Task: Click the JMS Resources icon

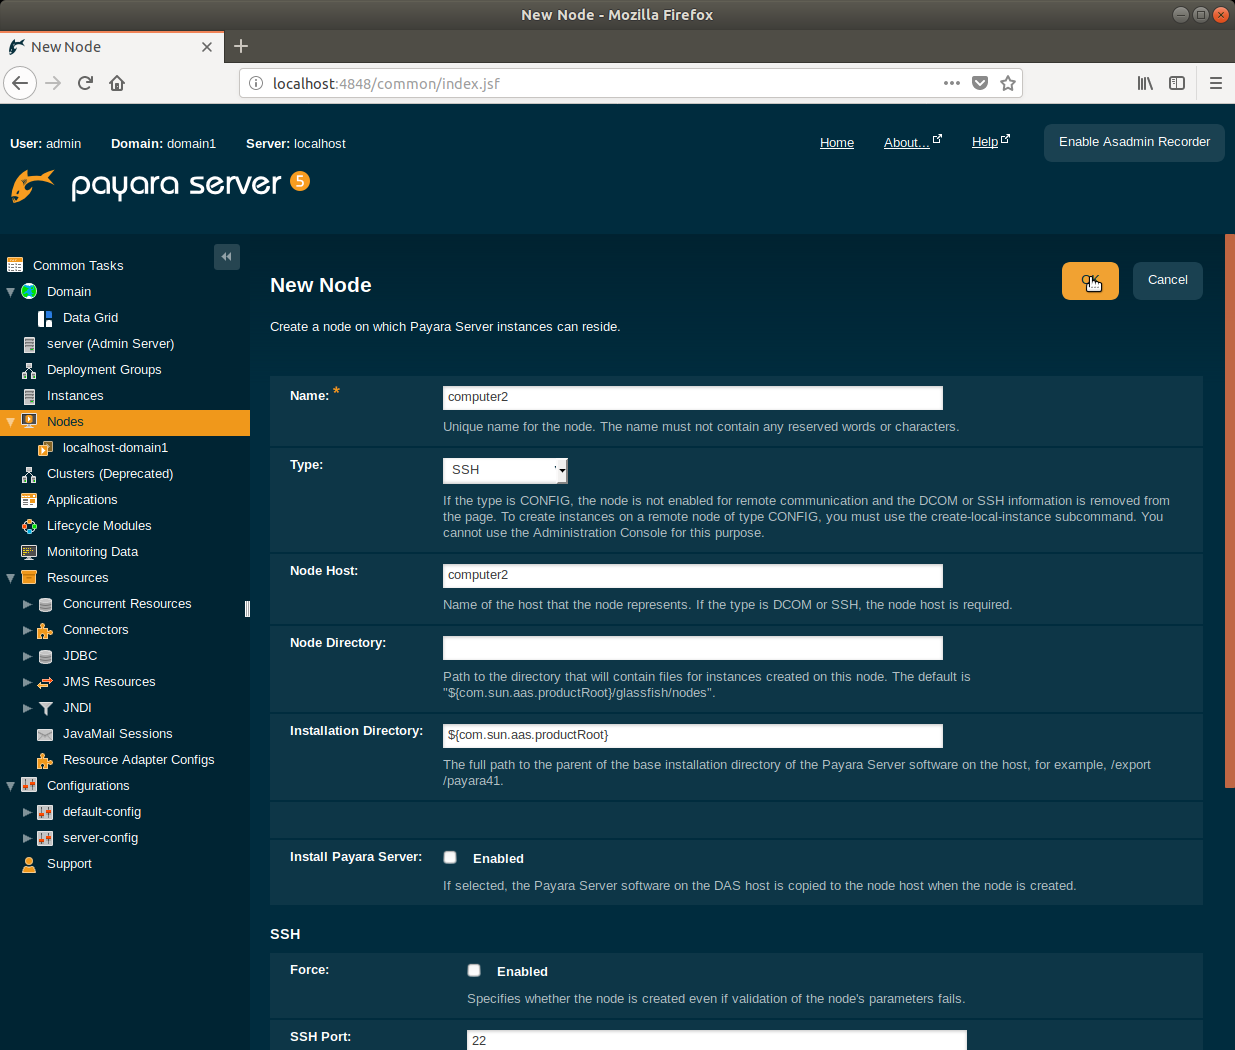Action: 45,682
